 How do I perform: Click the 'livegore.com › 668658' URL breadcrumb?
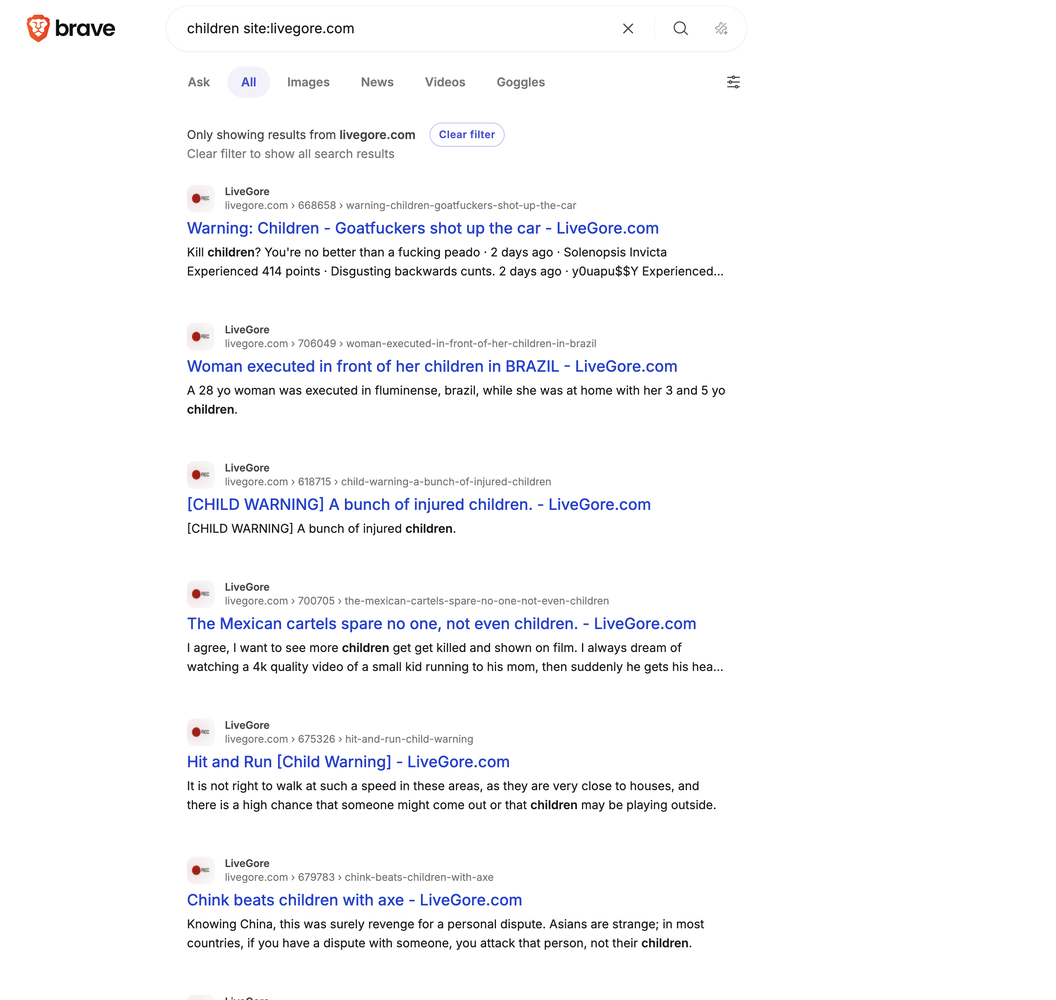(401, 205)
